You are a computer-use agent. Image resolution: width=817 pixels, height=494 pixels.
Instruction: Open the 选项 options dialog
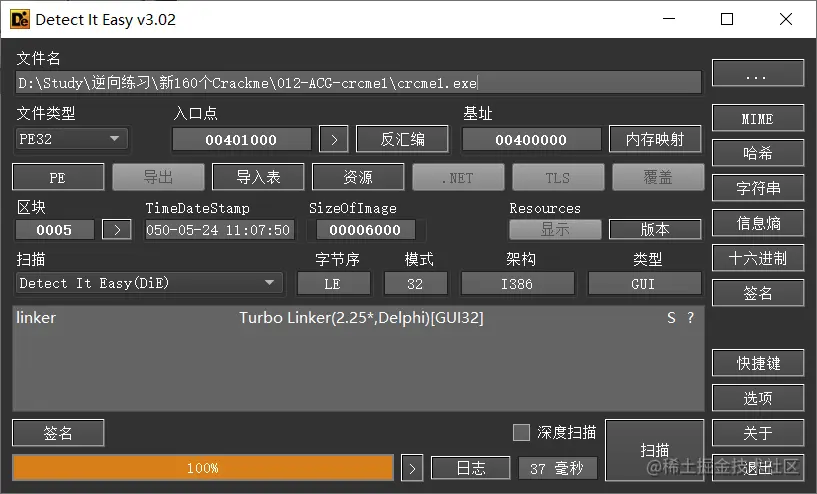point(758,398)
